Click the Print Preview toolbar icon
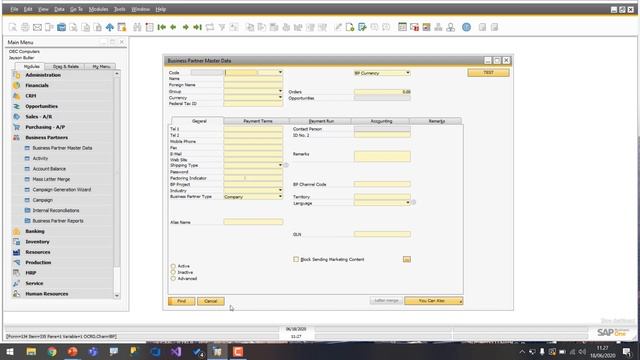Image resolution: width=640 pixels, height=360 pixels. click(x=13, y=27)
